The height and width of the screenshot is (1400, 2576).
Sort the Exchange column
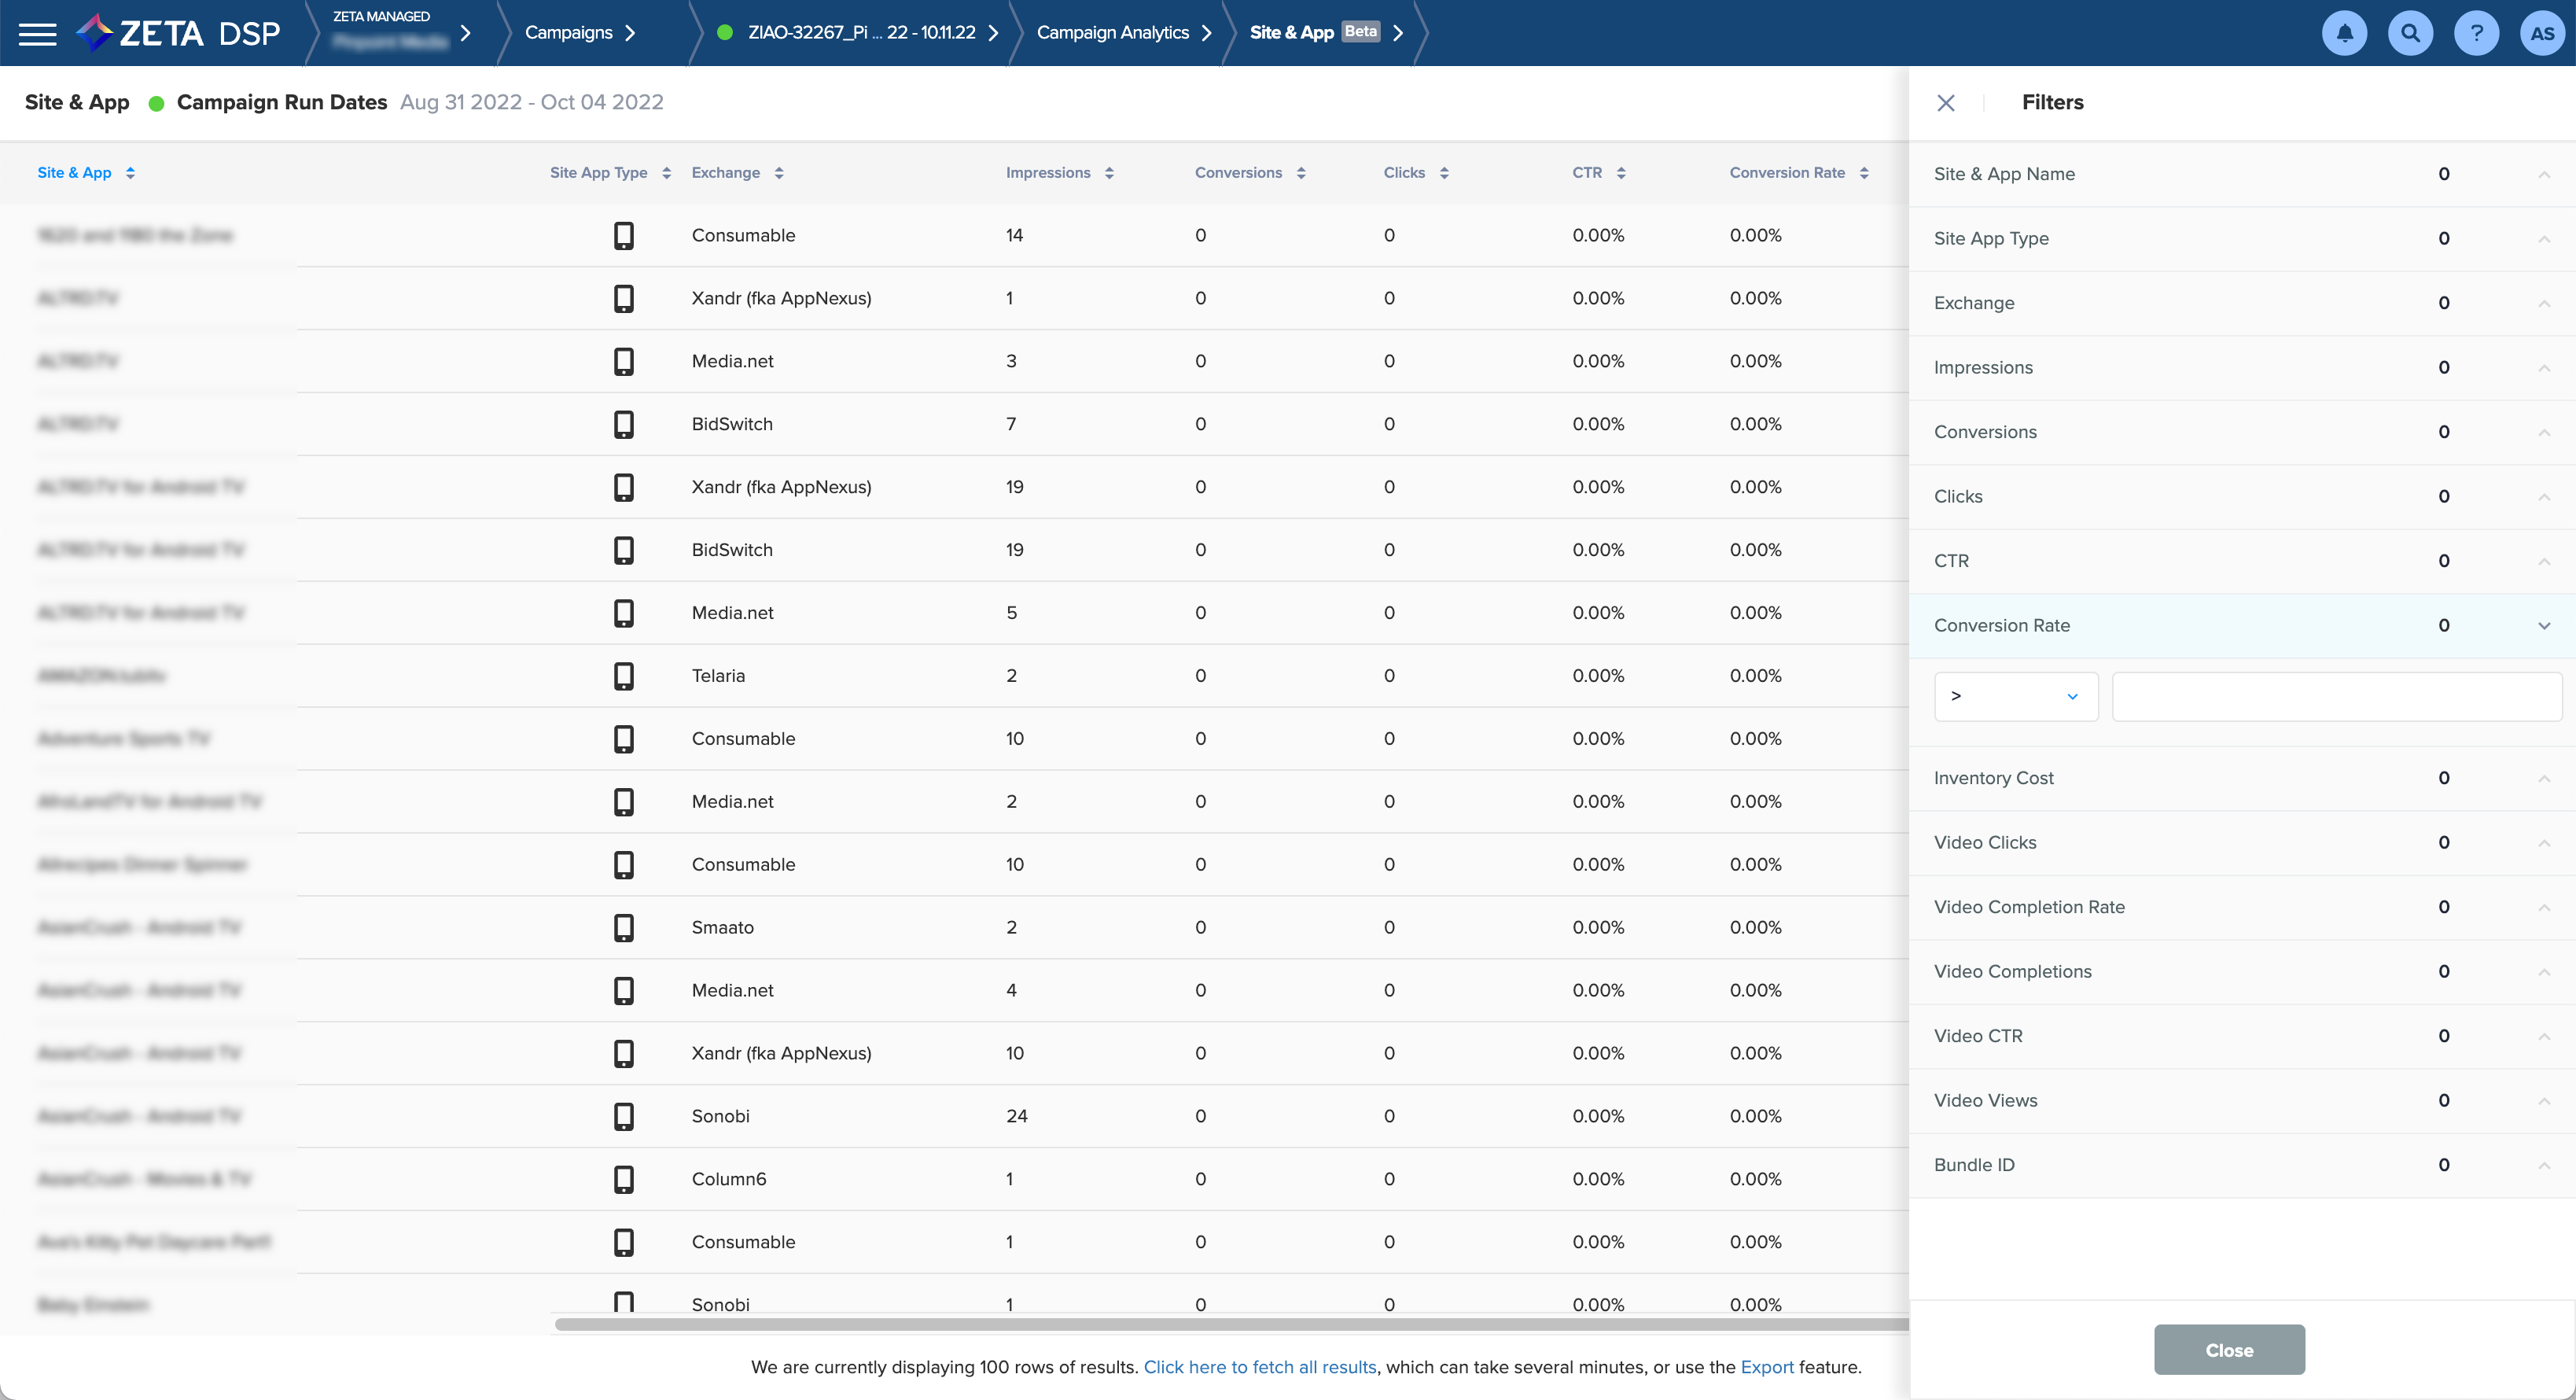pyautogui.click(x=779, y=173)
